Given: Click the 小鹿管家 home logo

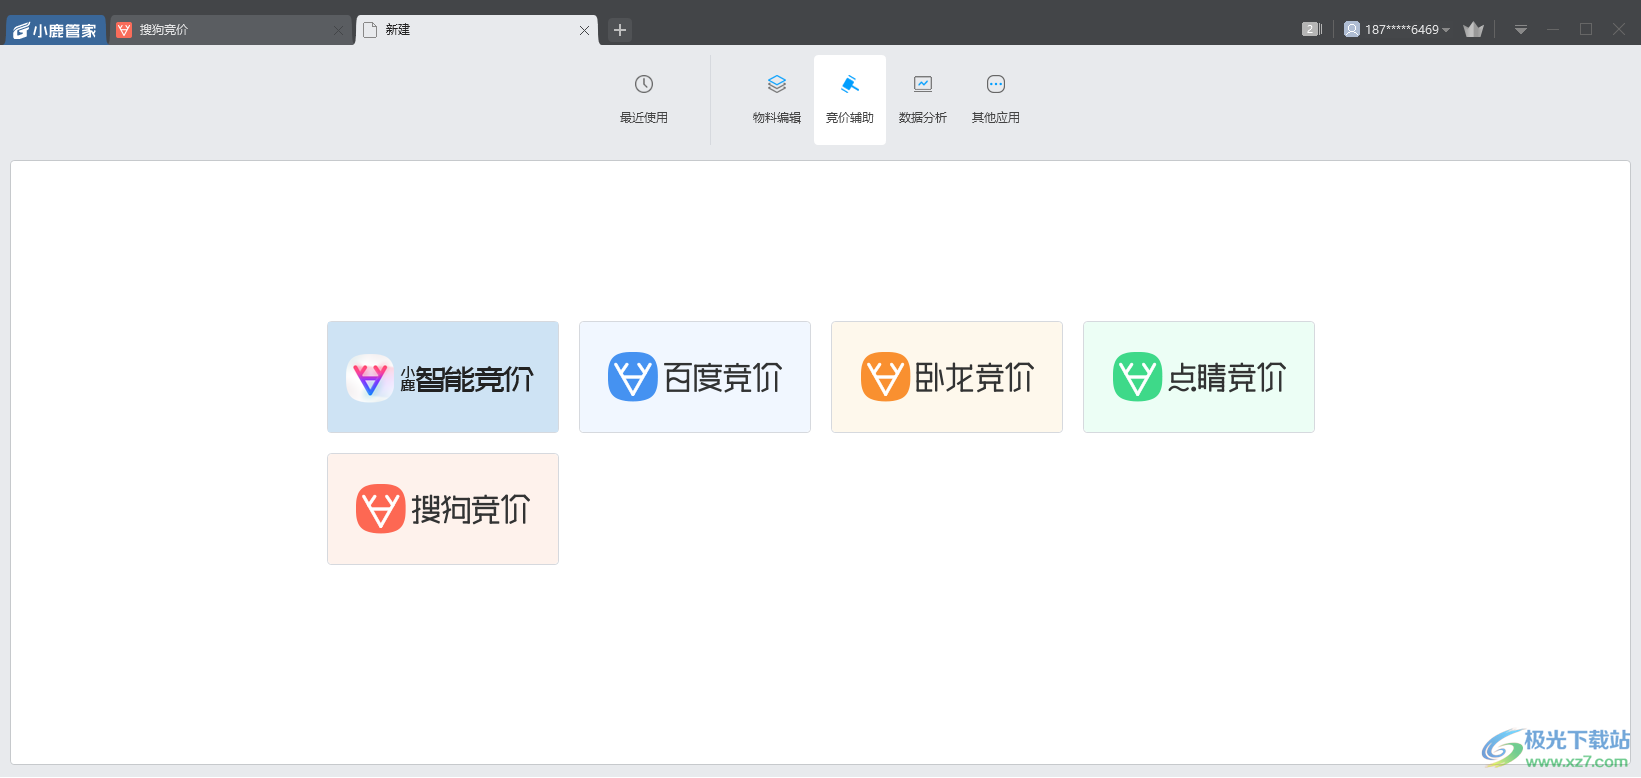Looking at the screenshot, I should tap(56, 30).
